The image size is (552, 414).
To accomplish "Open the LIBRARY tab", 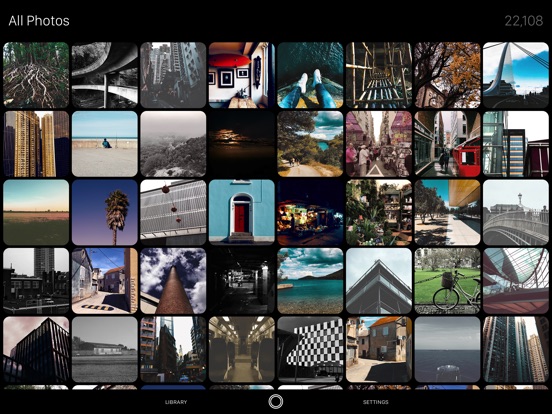I will [176, 402].
